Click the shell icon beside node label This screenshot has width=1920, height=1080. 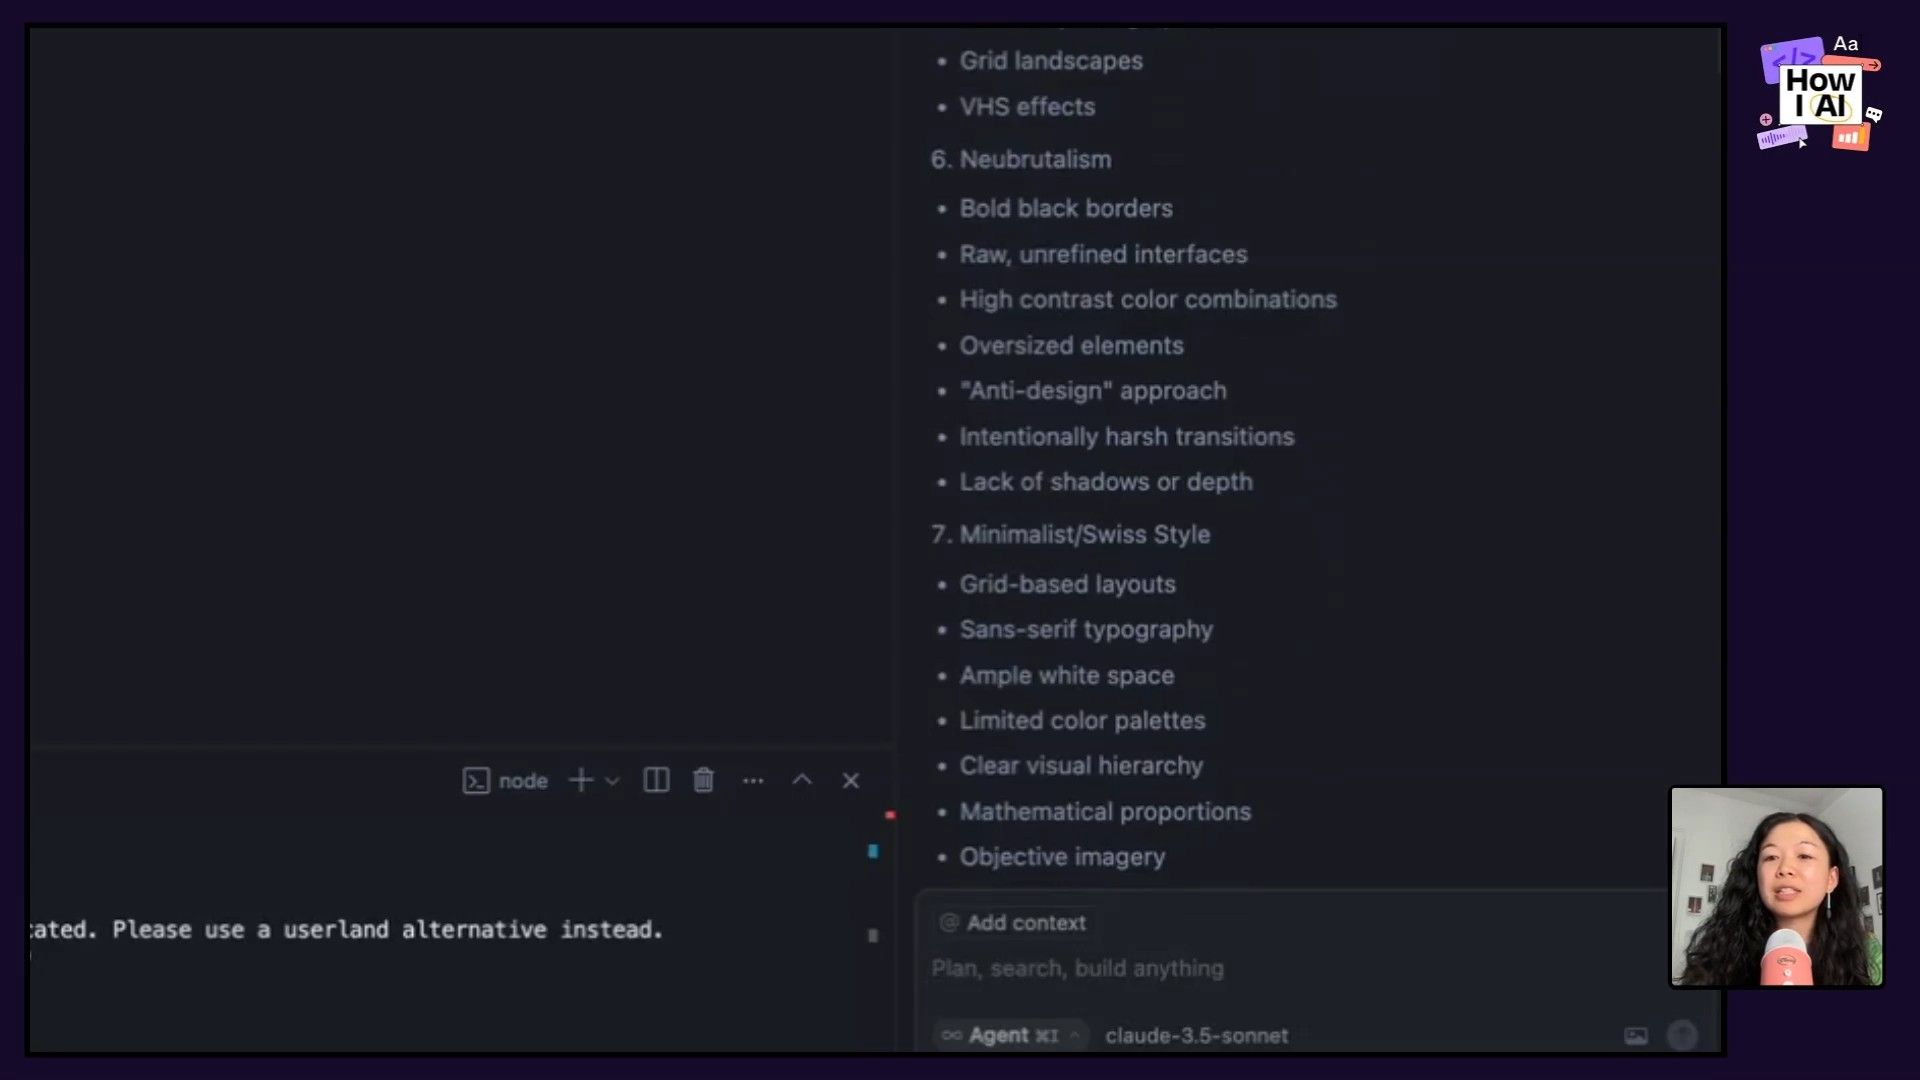click(478, 780)
